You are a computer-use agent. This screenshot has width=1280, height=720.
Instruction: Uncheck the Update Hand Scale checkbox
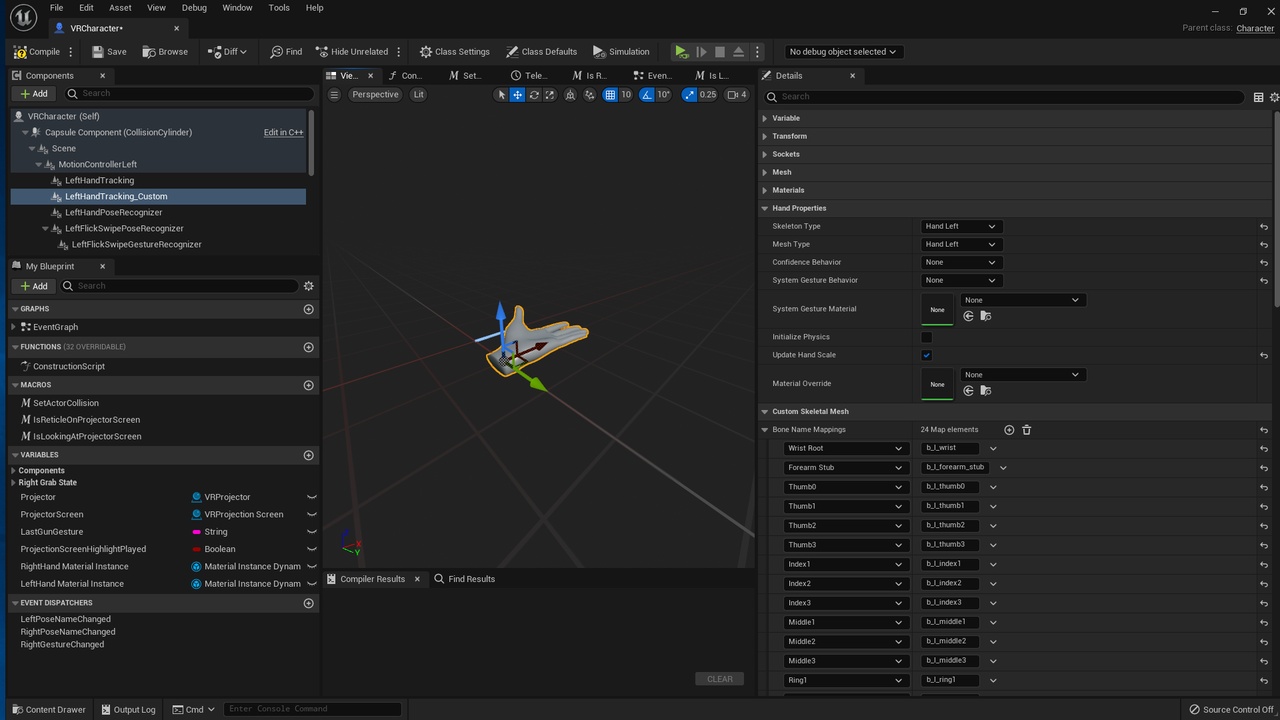click(926, 355)
